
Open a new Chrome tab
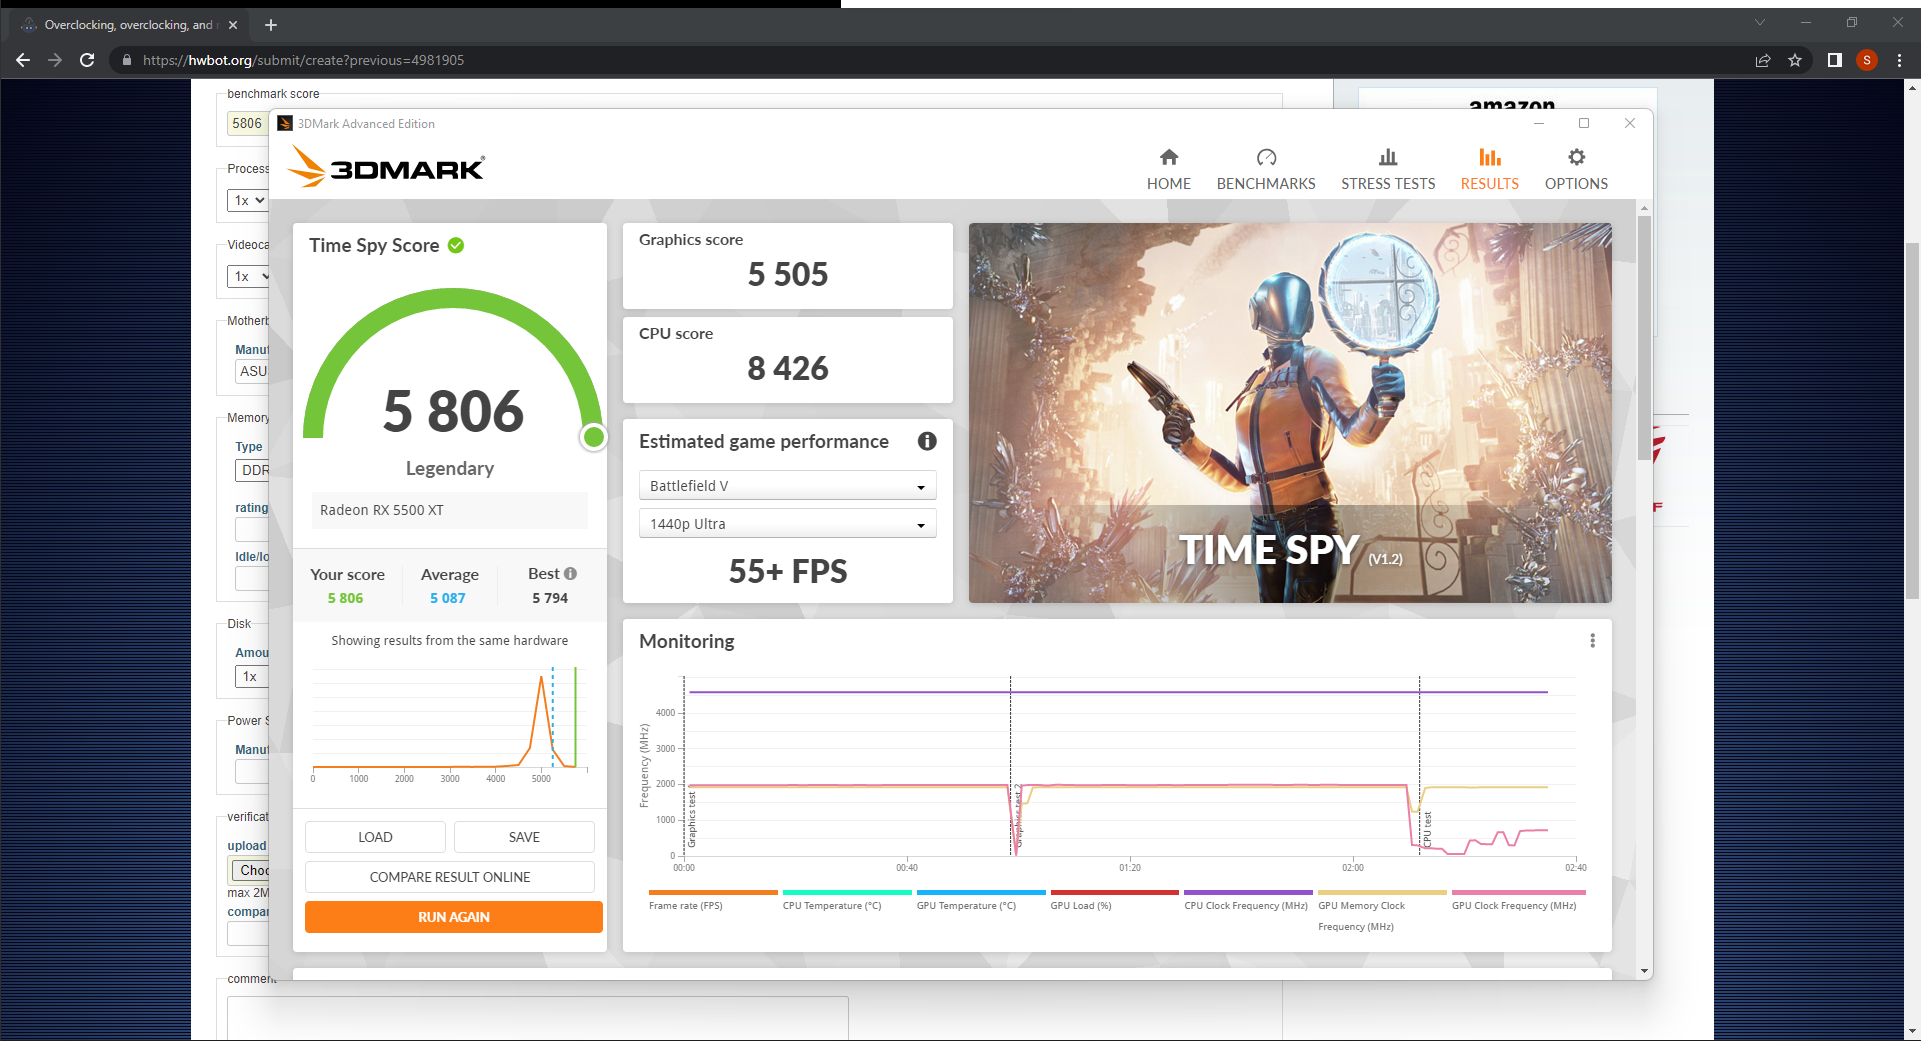[271, 25]
